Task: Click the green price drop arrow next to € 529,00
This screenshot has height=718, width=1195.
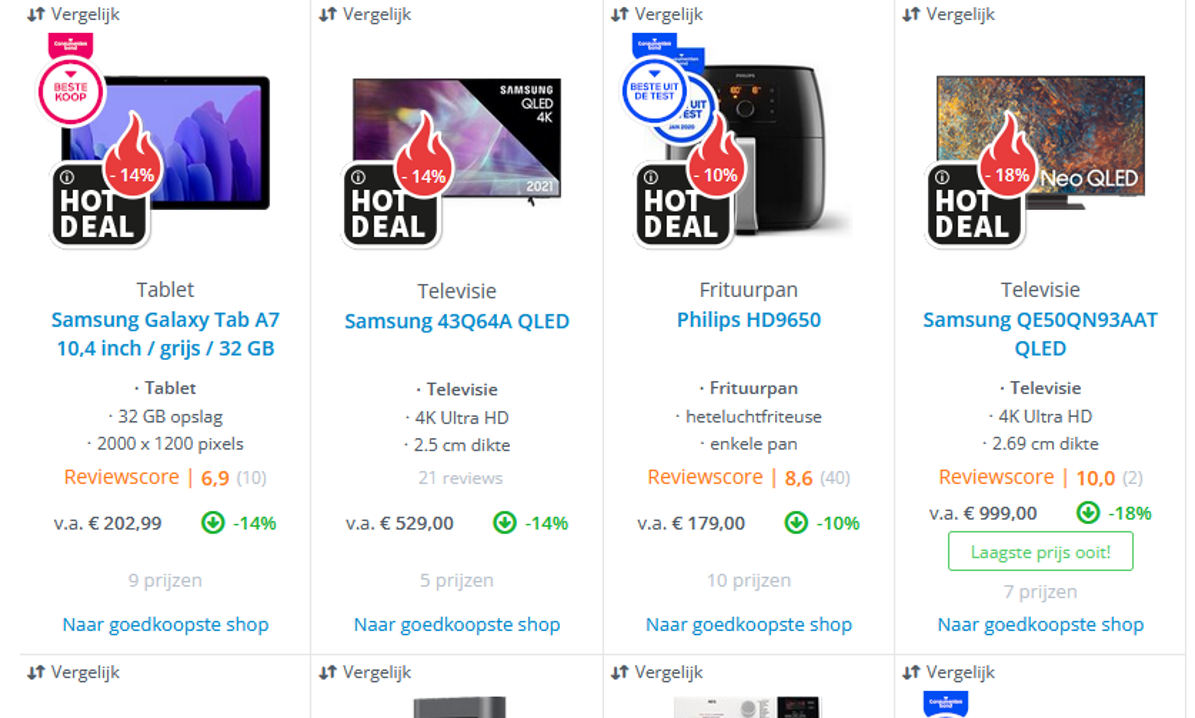Action: (x=505, y=523)
